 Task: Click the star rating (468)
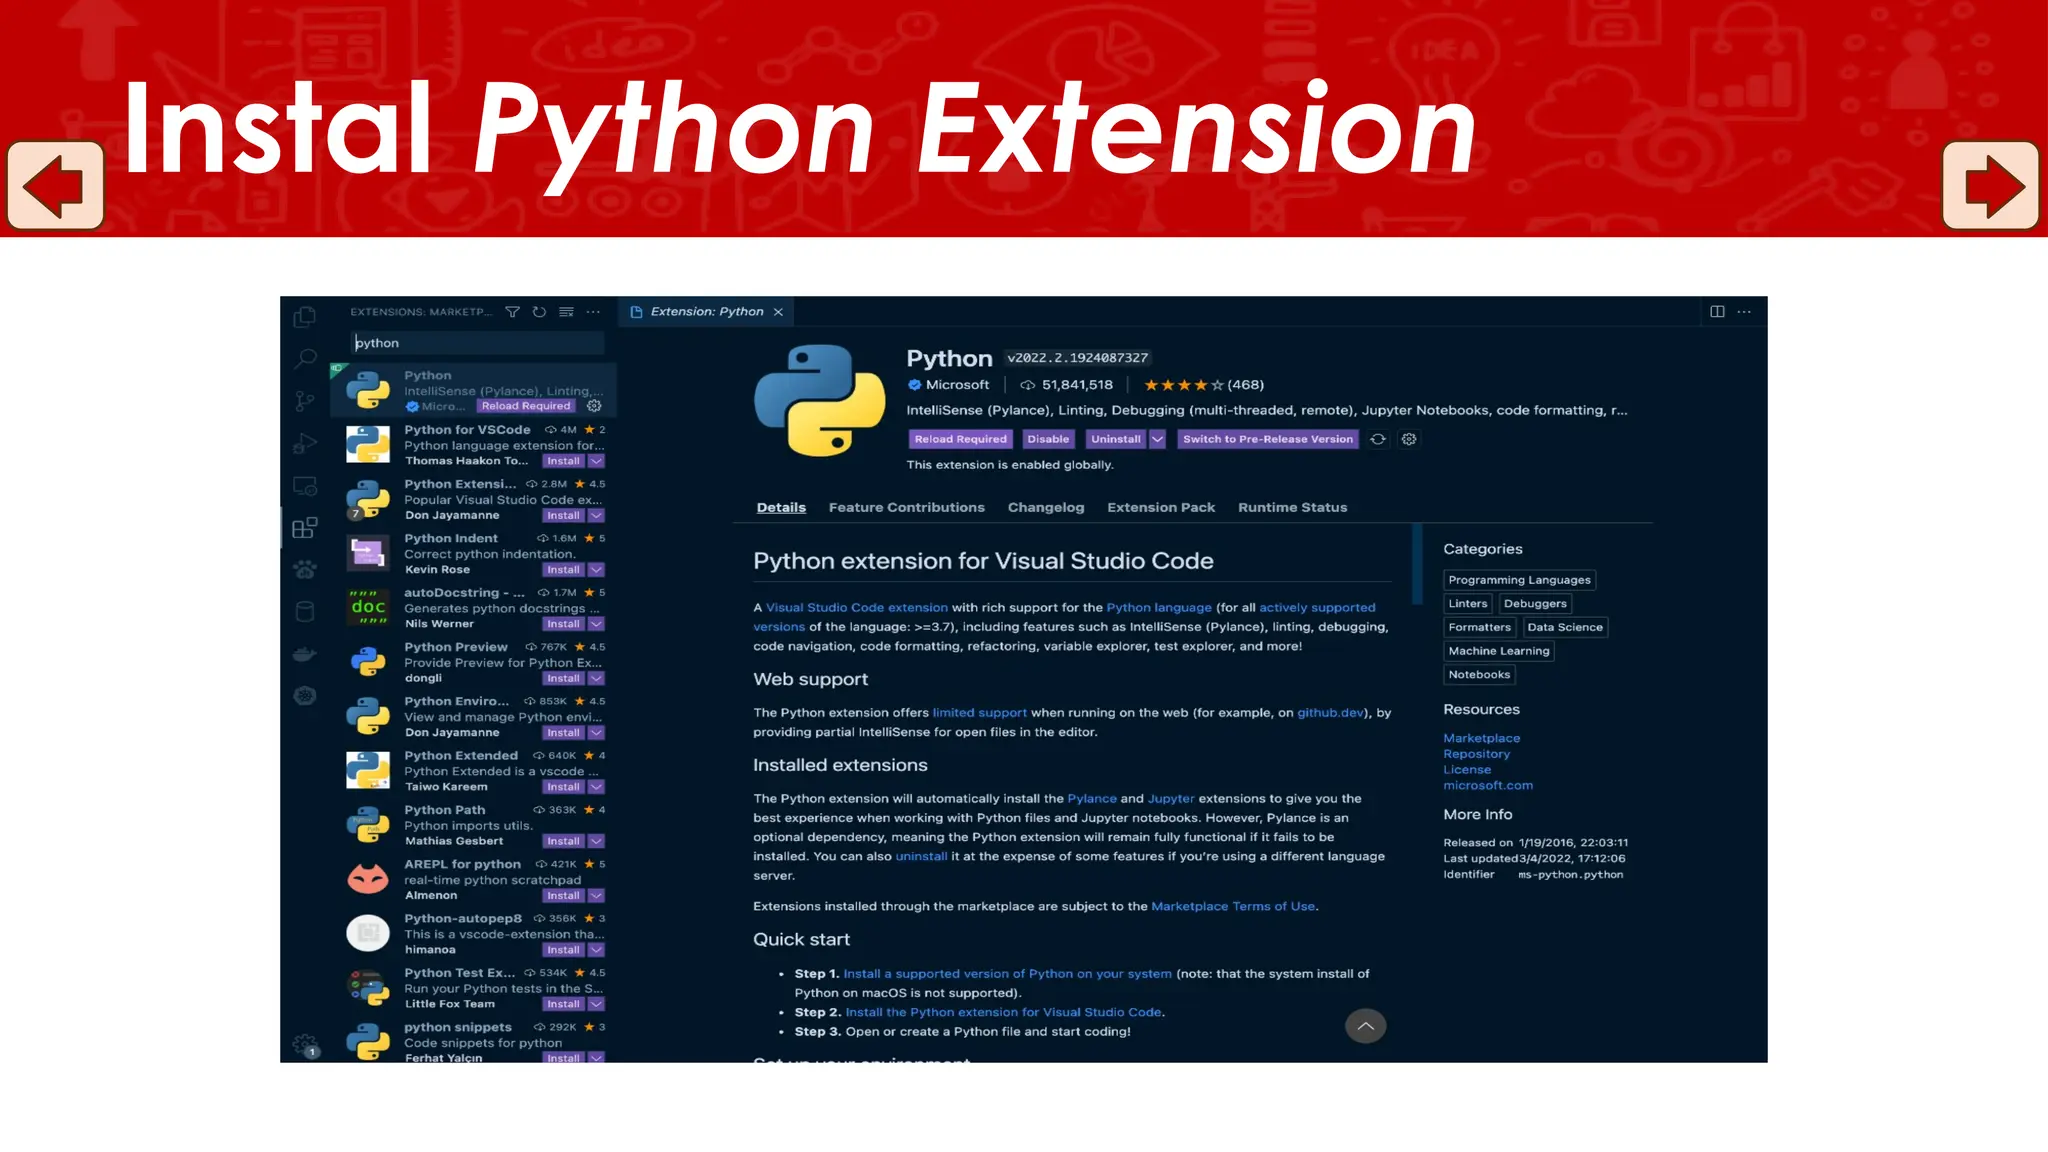[x=1203, y=385]
